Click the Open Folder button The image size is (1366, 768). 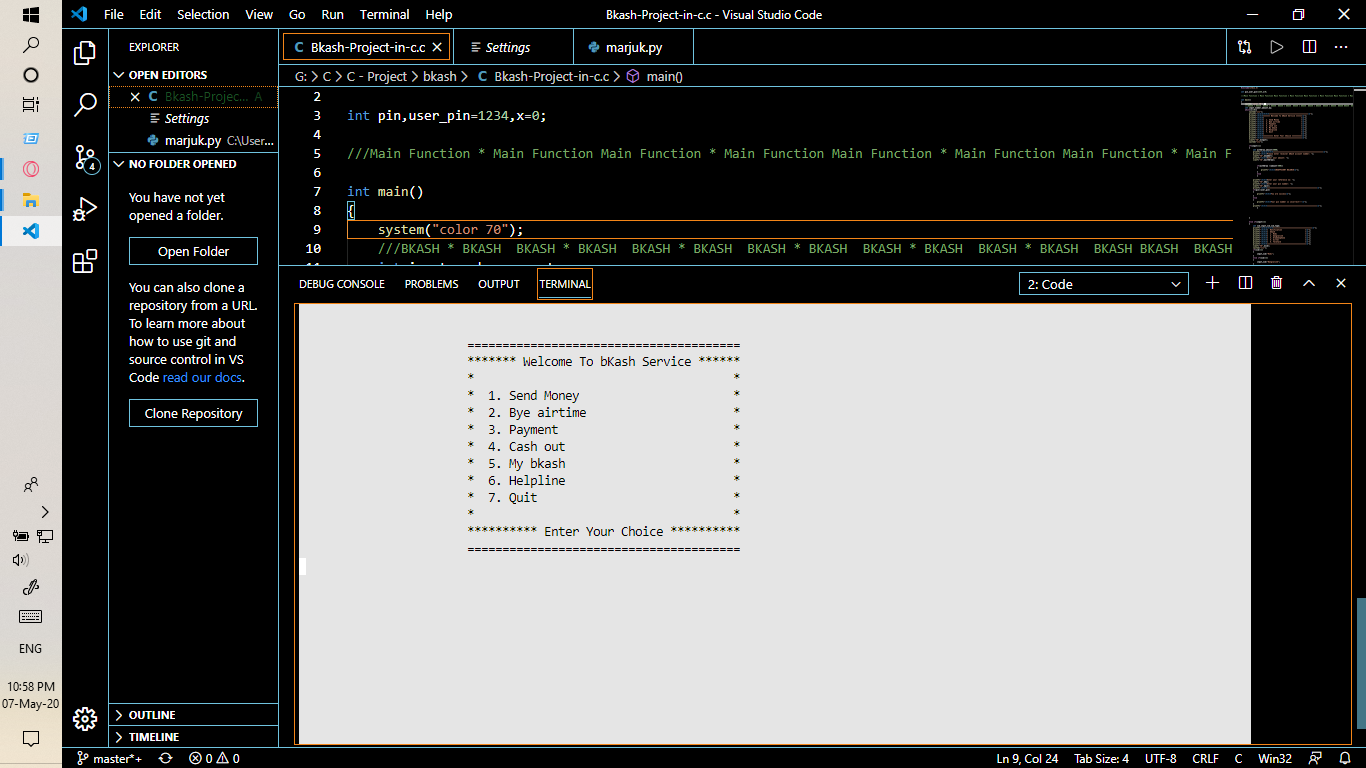[193, 251]
